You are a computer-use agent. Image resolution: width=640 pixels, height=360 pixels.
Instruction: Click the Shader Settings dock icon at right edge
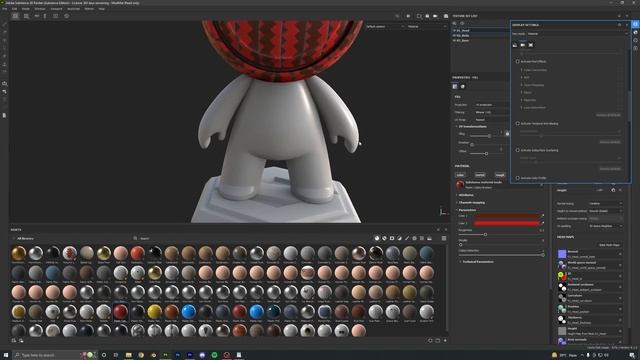(636, 32)
